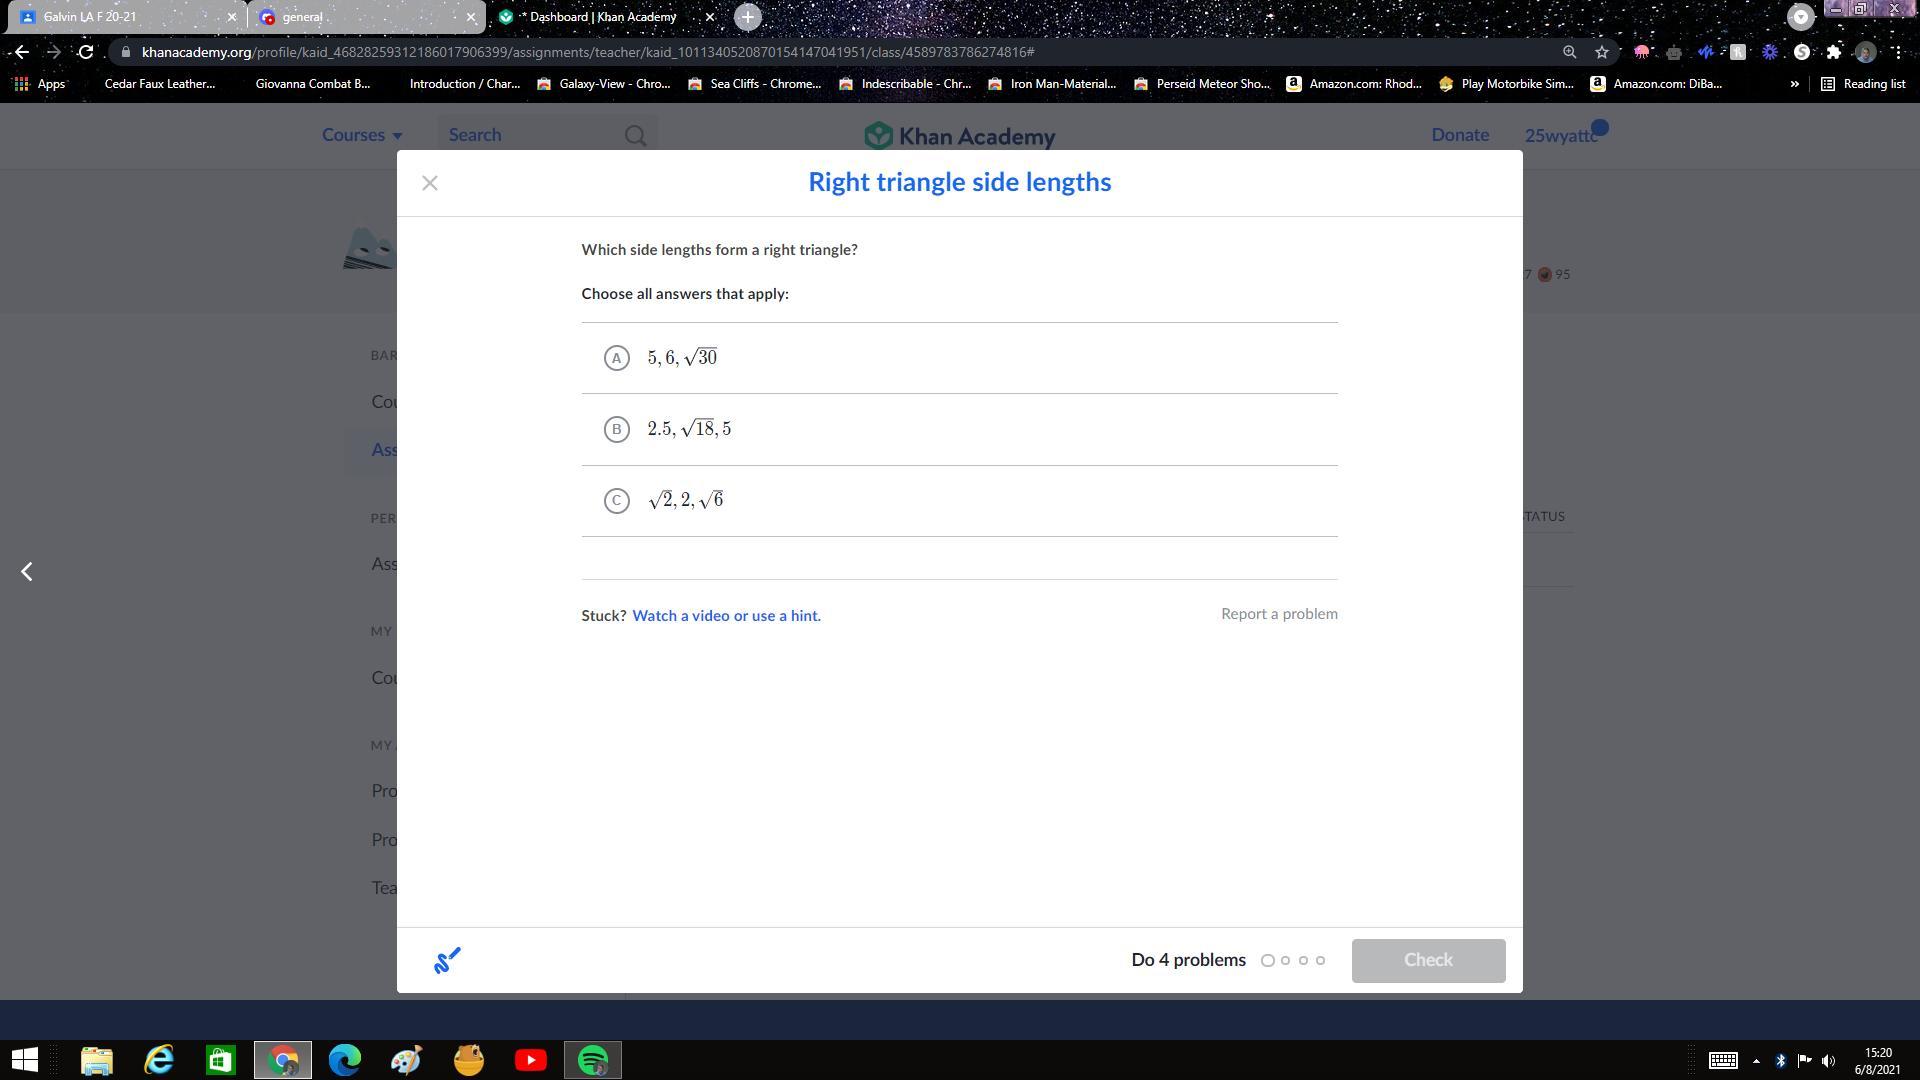This screenshot has height=1080, width=1920.
Task: Click the zoom magnifier in address bar
Action: click(1569, 52)
